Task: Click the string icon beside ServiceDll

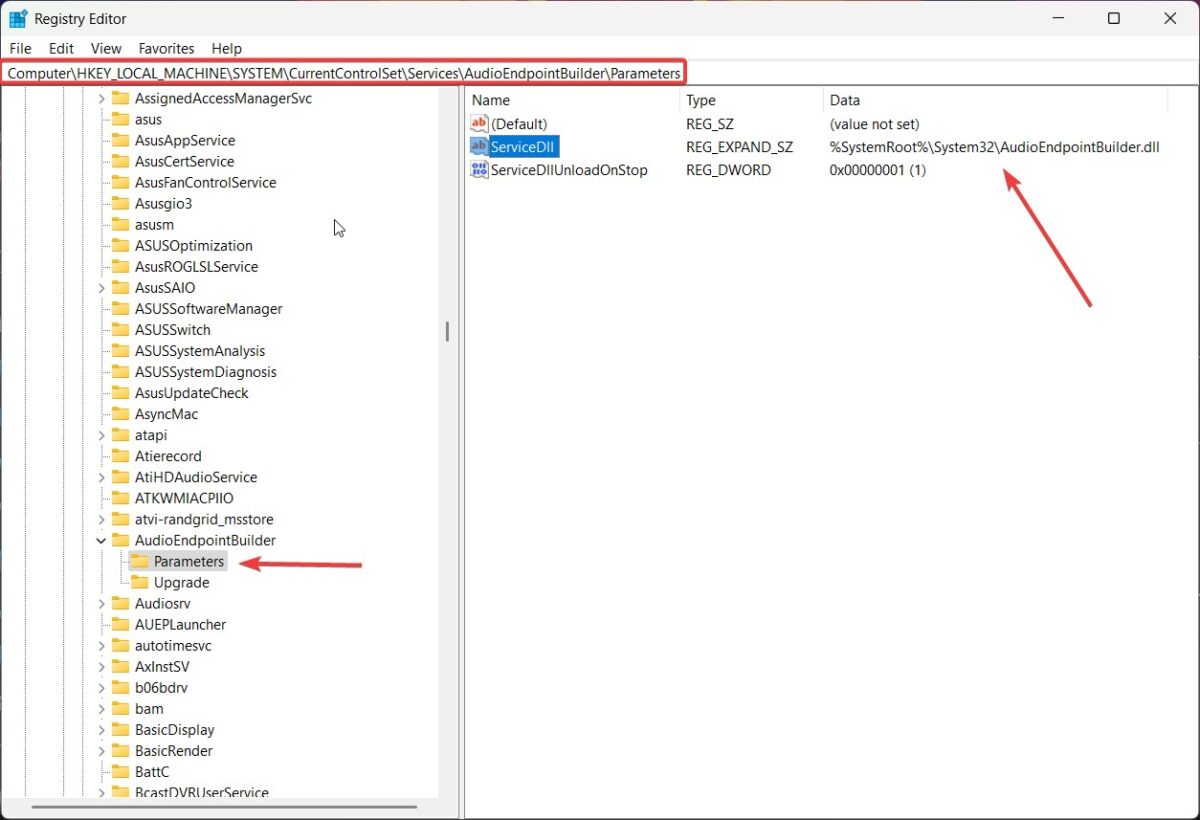Action: point(479,146)
